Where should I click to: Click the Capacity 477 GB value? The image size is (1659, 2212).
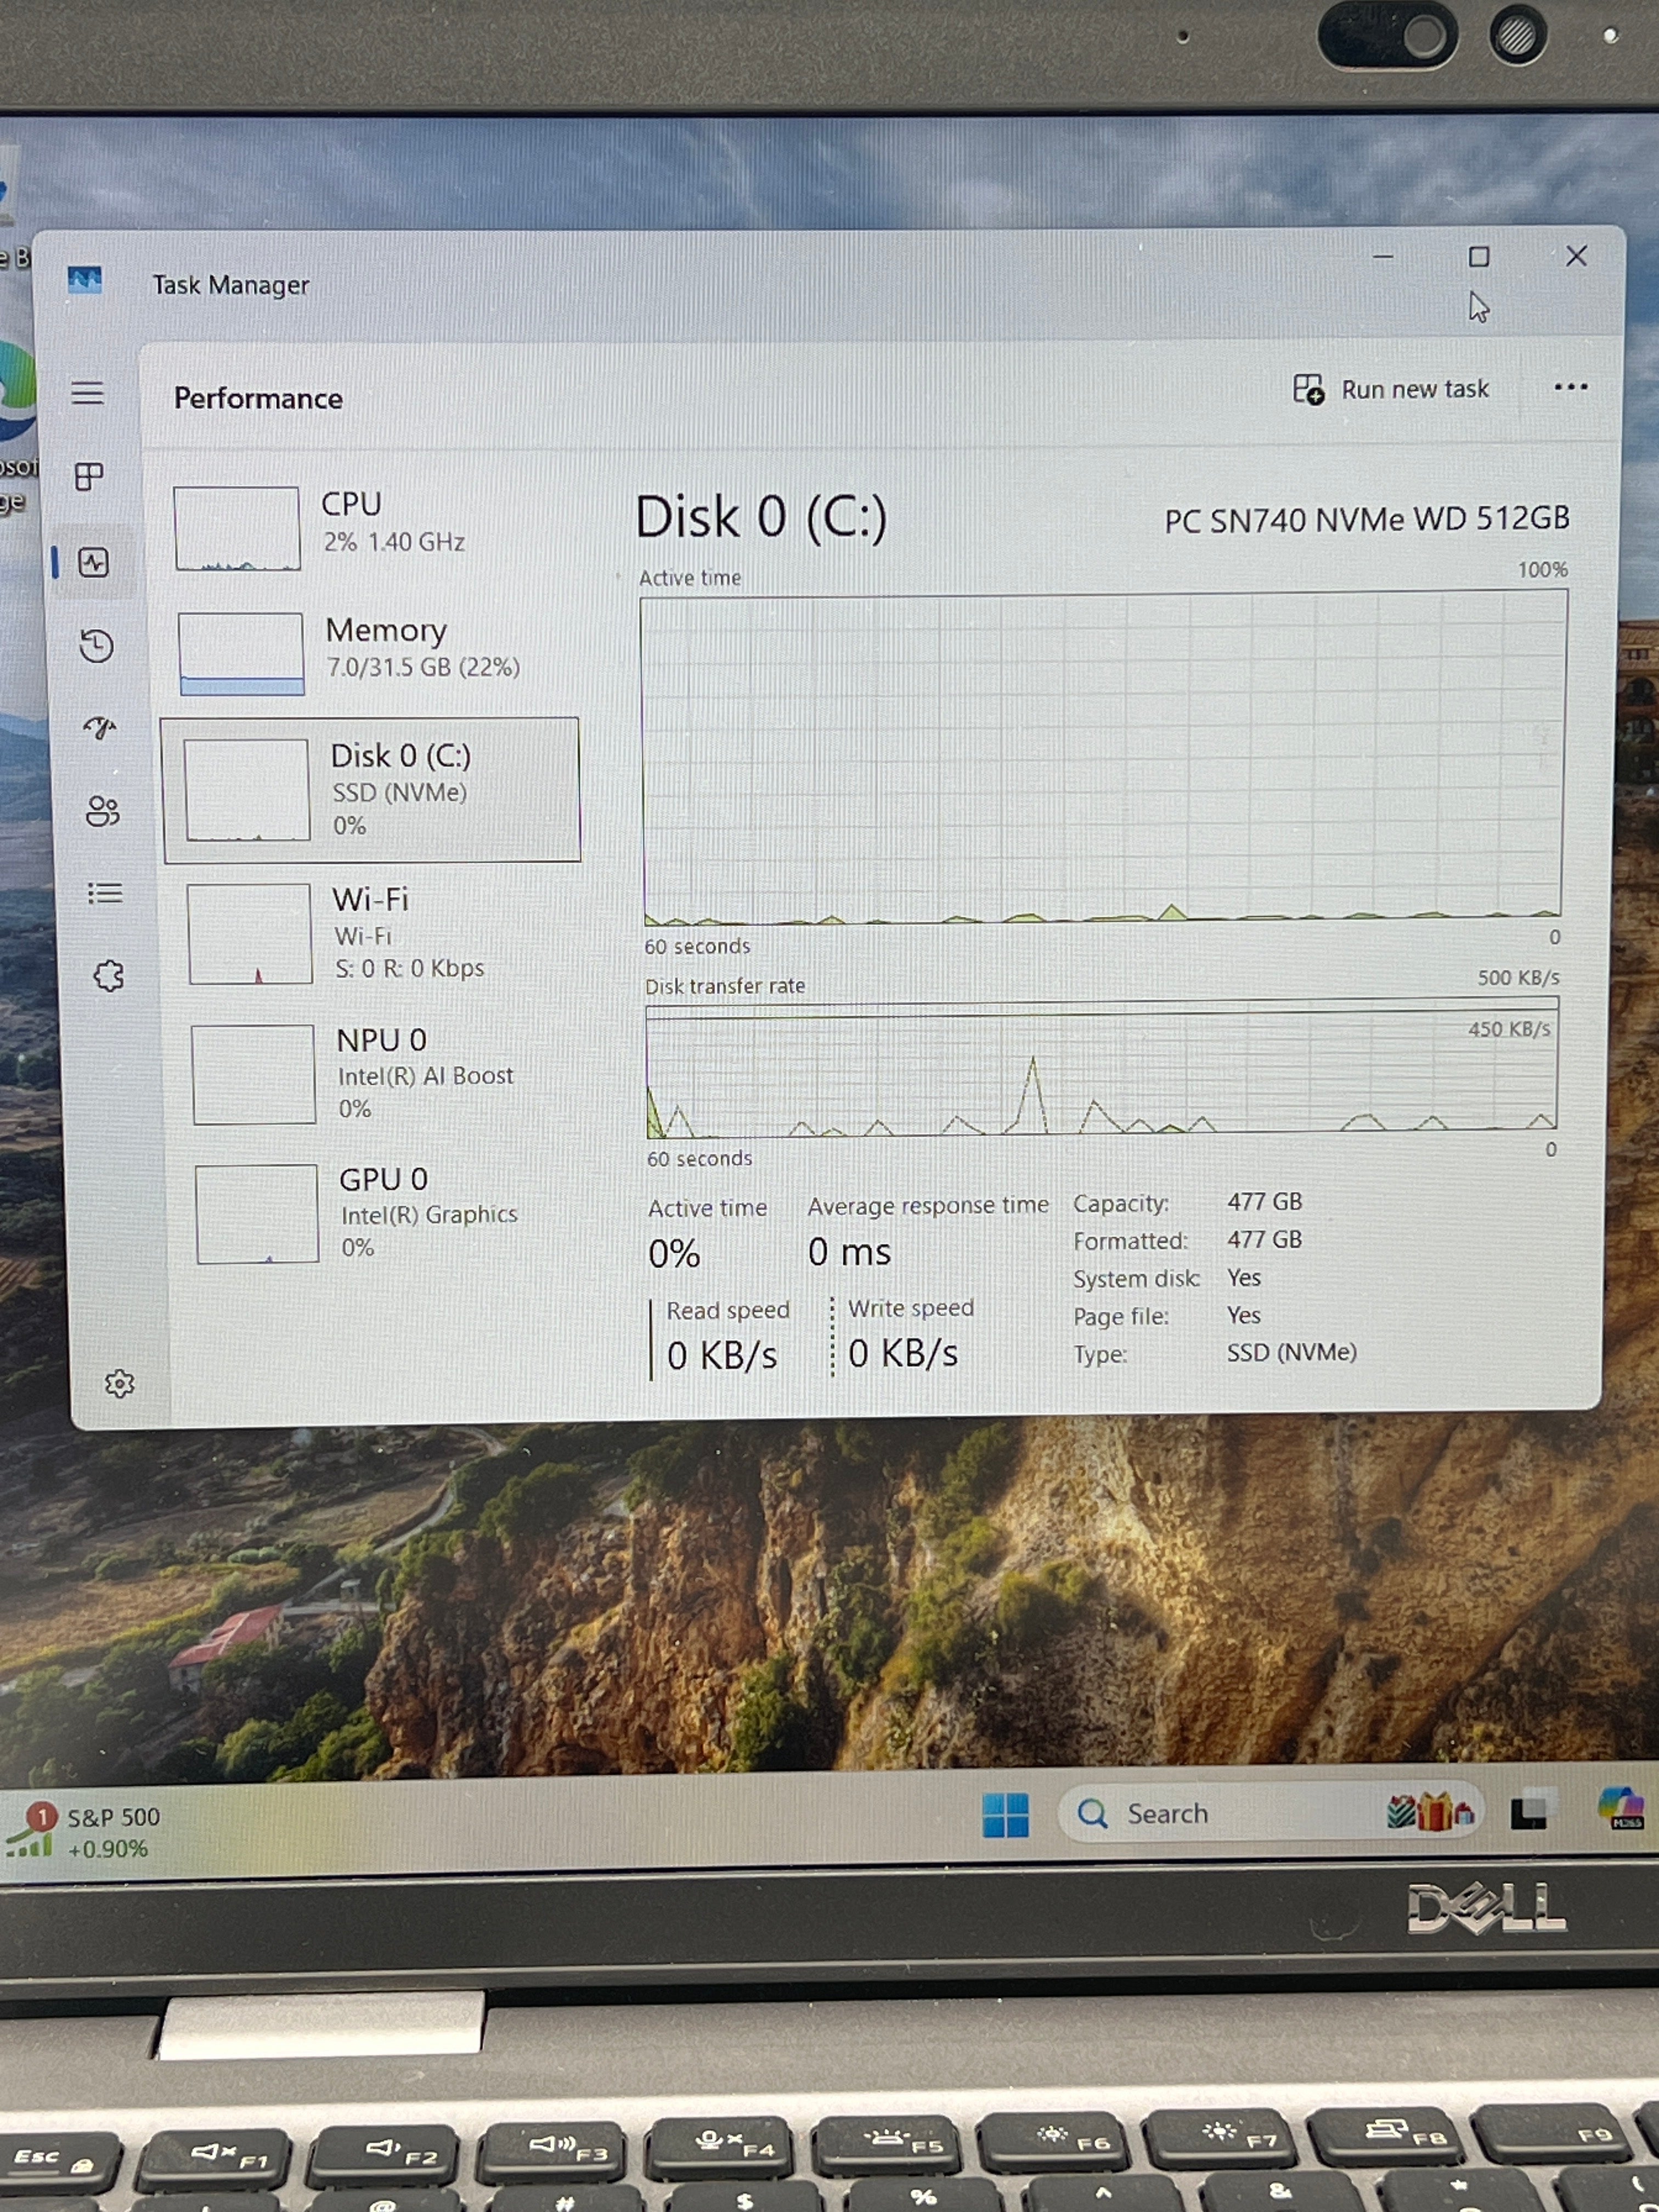[1264, 1201]
